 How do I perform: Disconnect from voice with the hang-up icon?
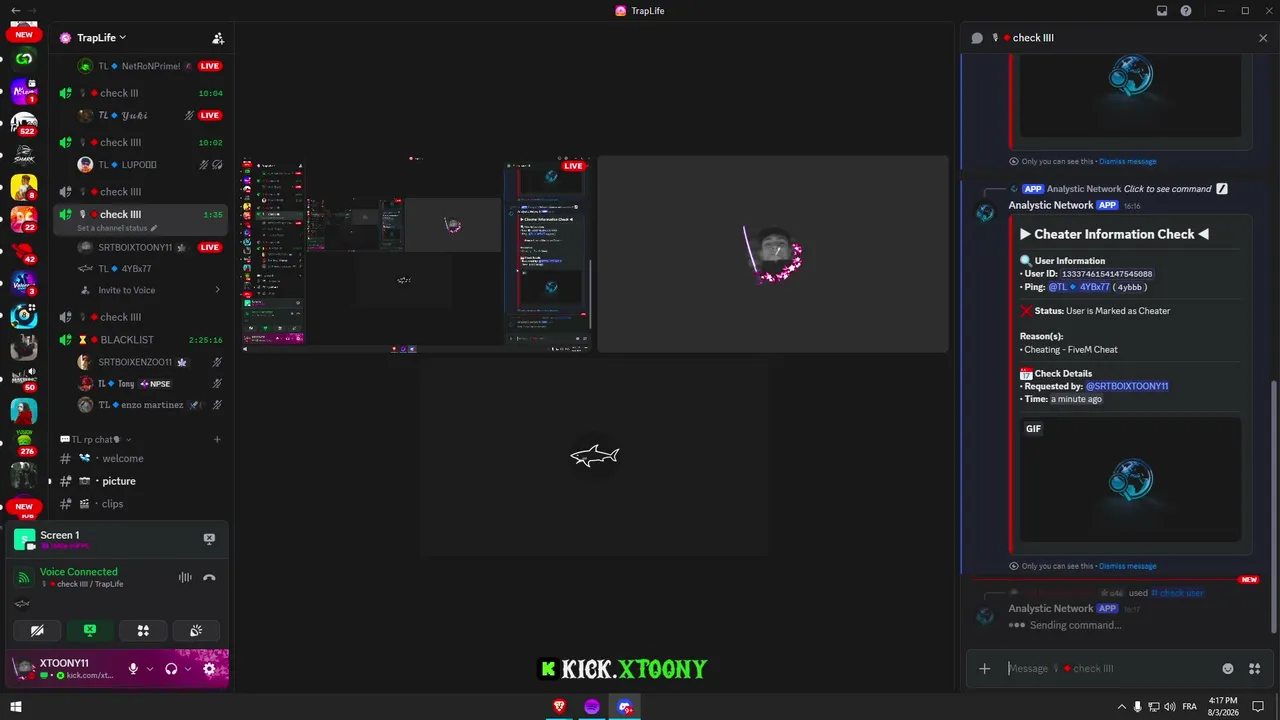pyautogui.click(x=209, y=577)
